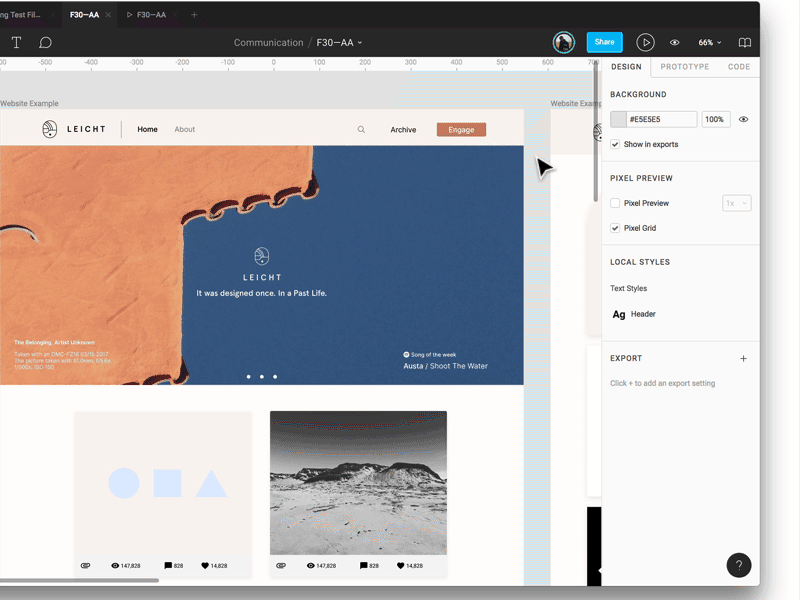
Task: Click the orange Engage button
Action: (x=461, y=130)
